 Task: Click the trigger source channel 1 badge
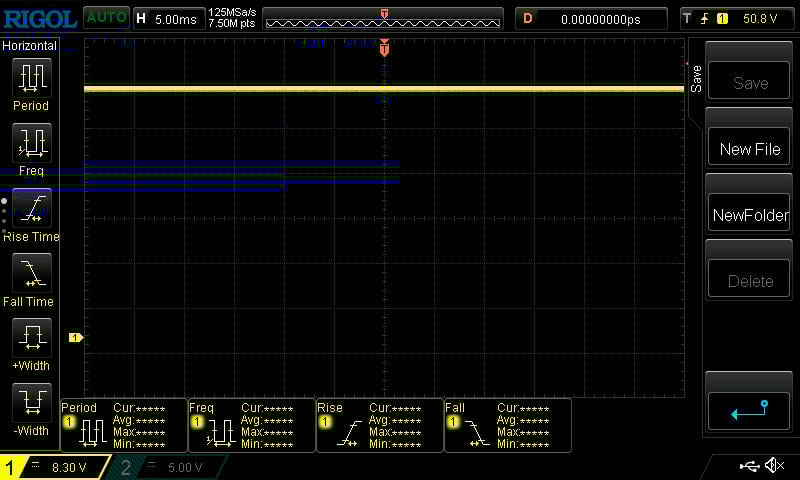click(x=722, y=19)
